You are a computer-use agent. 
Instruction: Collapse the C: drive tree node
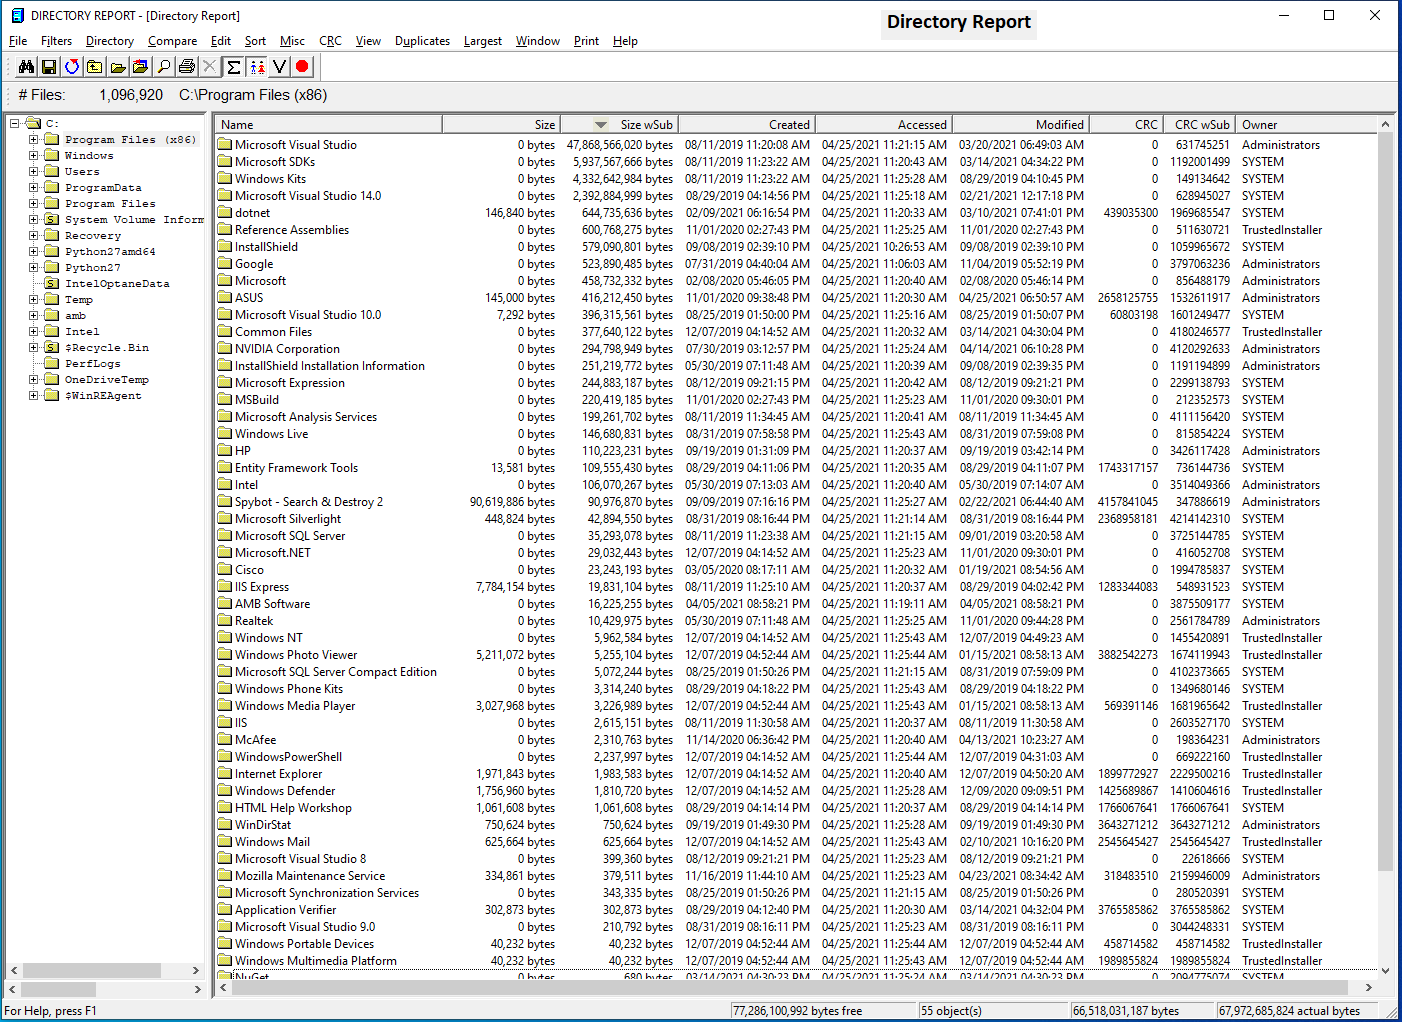(x=15, y=124)
